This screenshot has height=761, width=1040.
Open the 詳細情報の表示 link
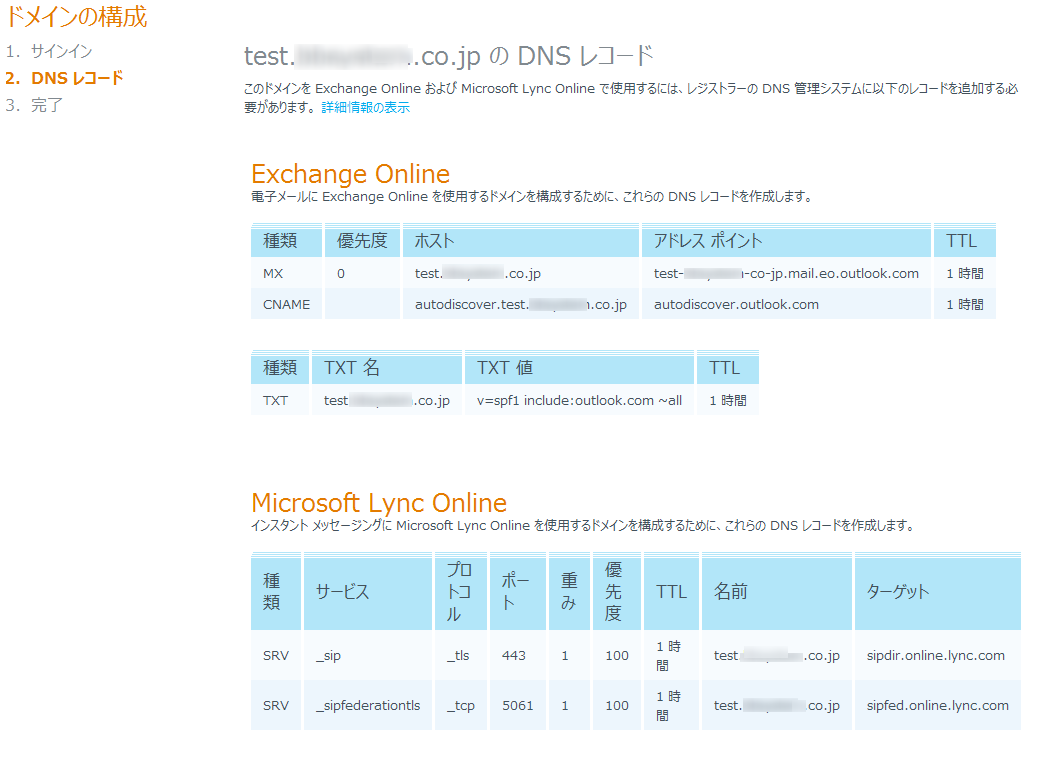point(365,107)
